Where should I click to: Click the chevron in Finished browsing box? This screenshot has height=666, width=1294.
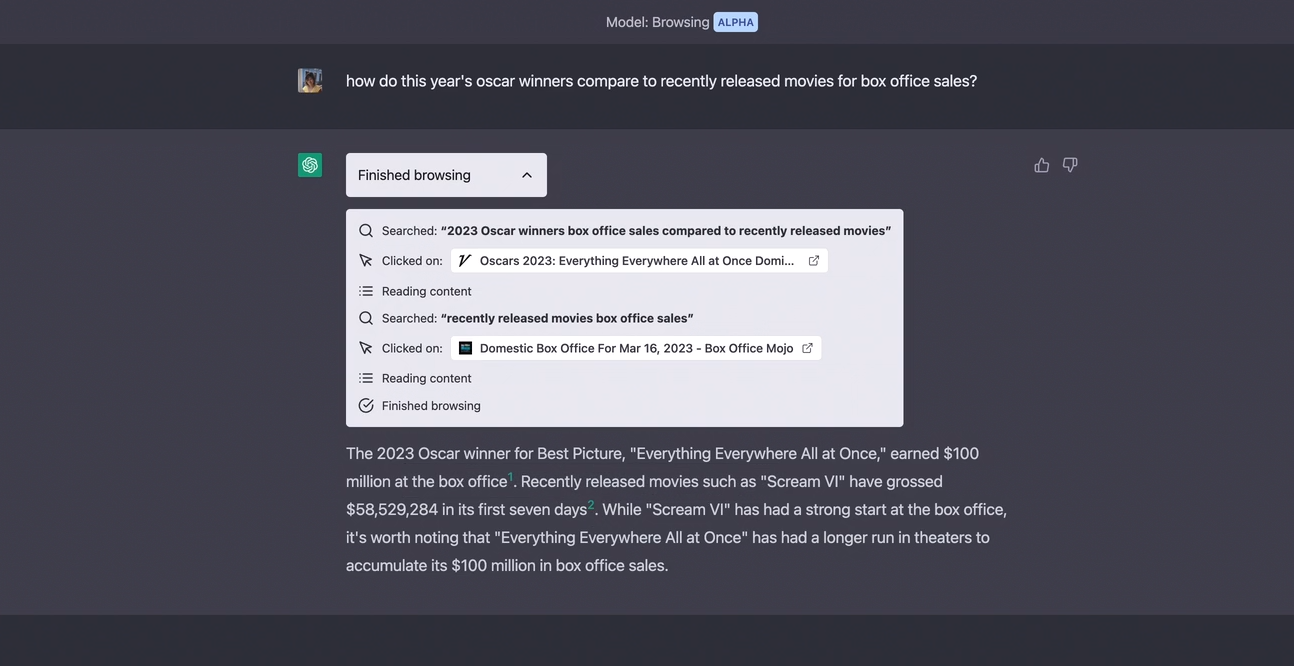click(x=527, y=175)
